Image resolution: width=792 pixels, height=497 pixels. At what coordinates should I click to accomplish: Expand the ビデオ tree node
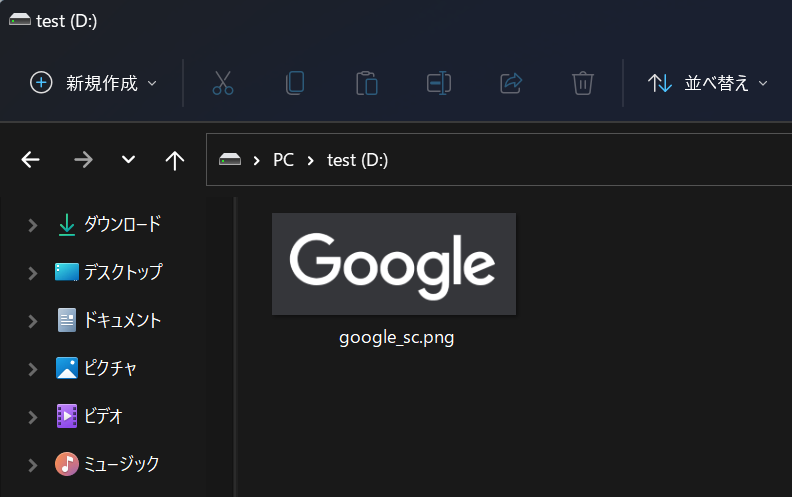click(x=33, y=417)
